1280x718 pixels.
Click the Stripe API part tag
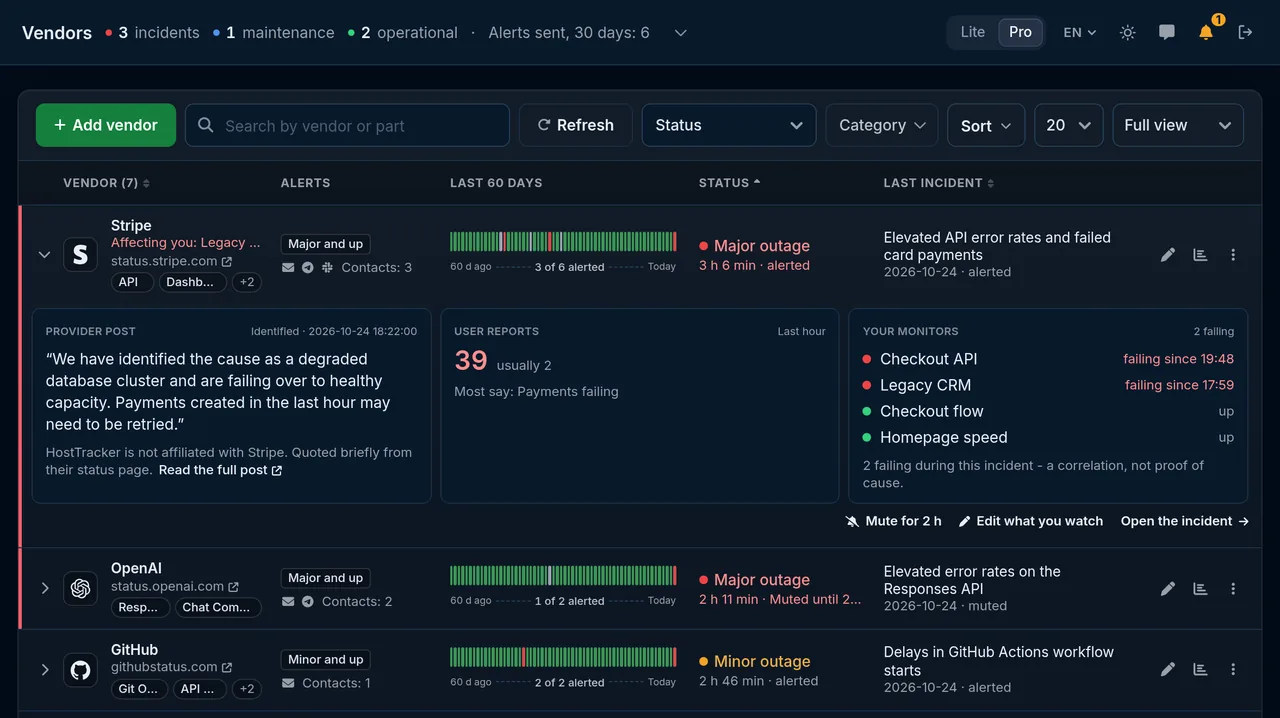(132, 283)
